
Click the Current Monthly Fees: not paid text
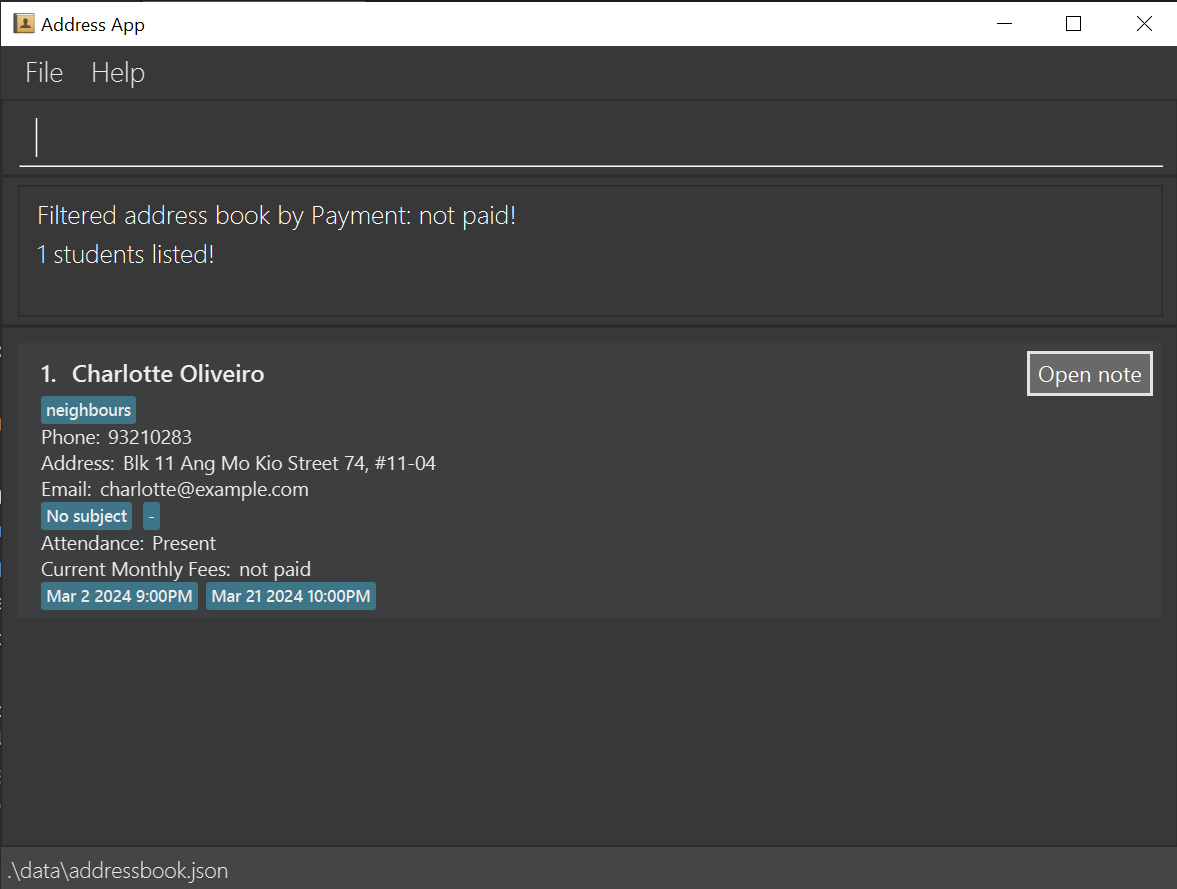[176, 569]
